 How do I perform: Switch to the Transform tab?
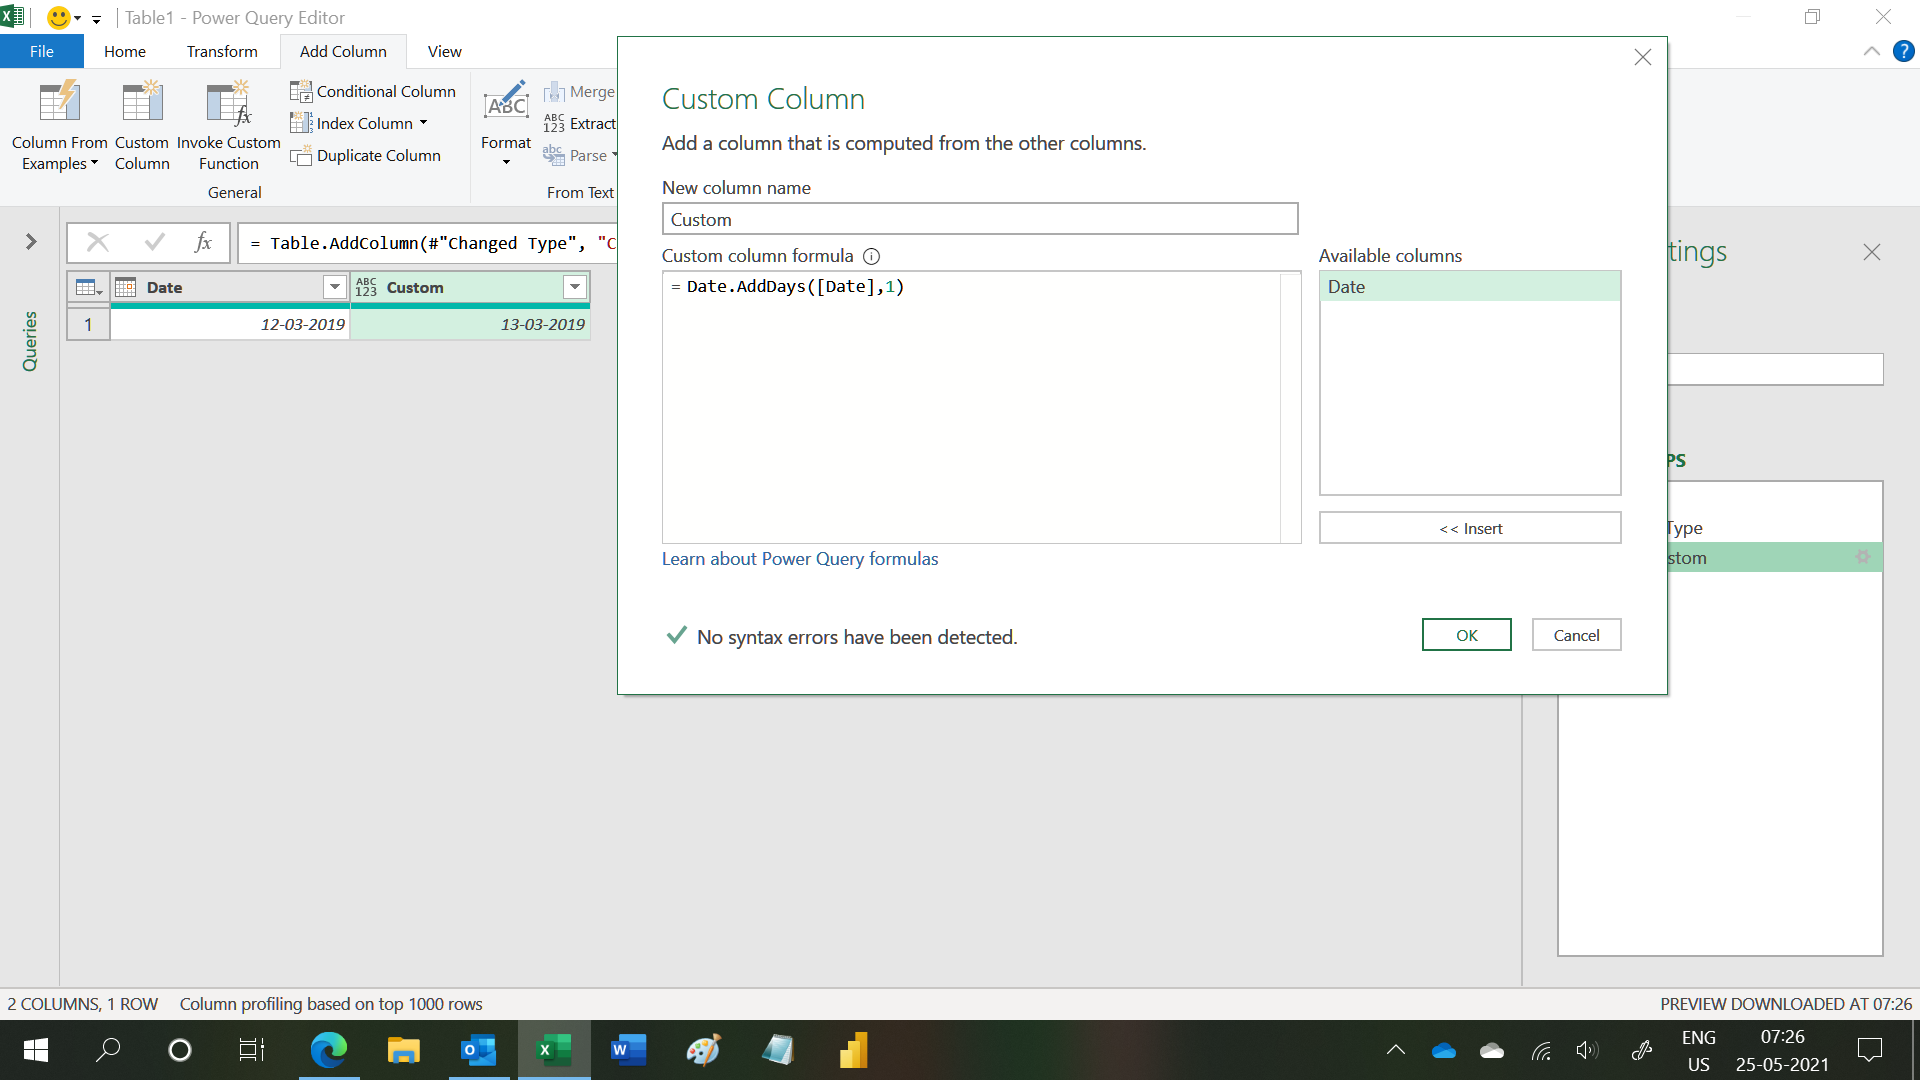tap(222, 51)
